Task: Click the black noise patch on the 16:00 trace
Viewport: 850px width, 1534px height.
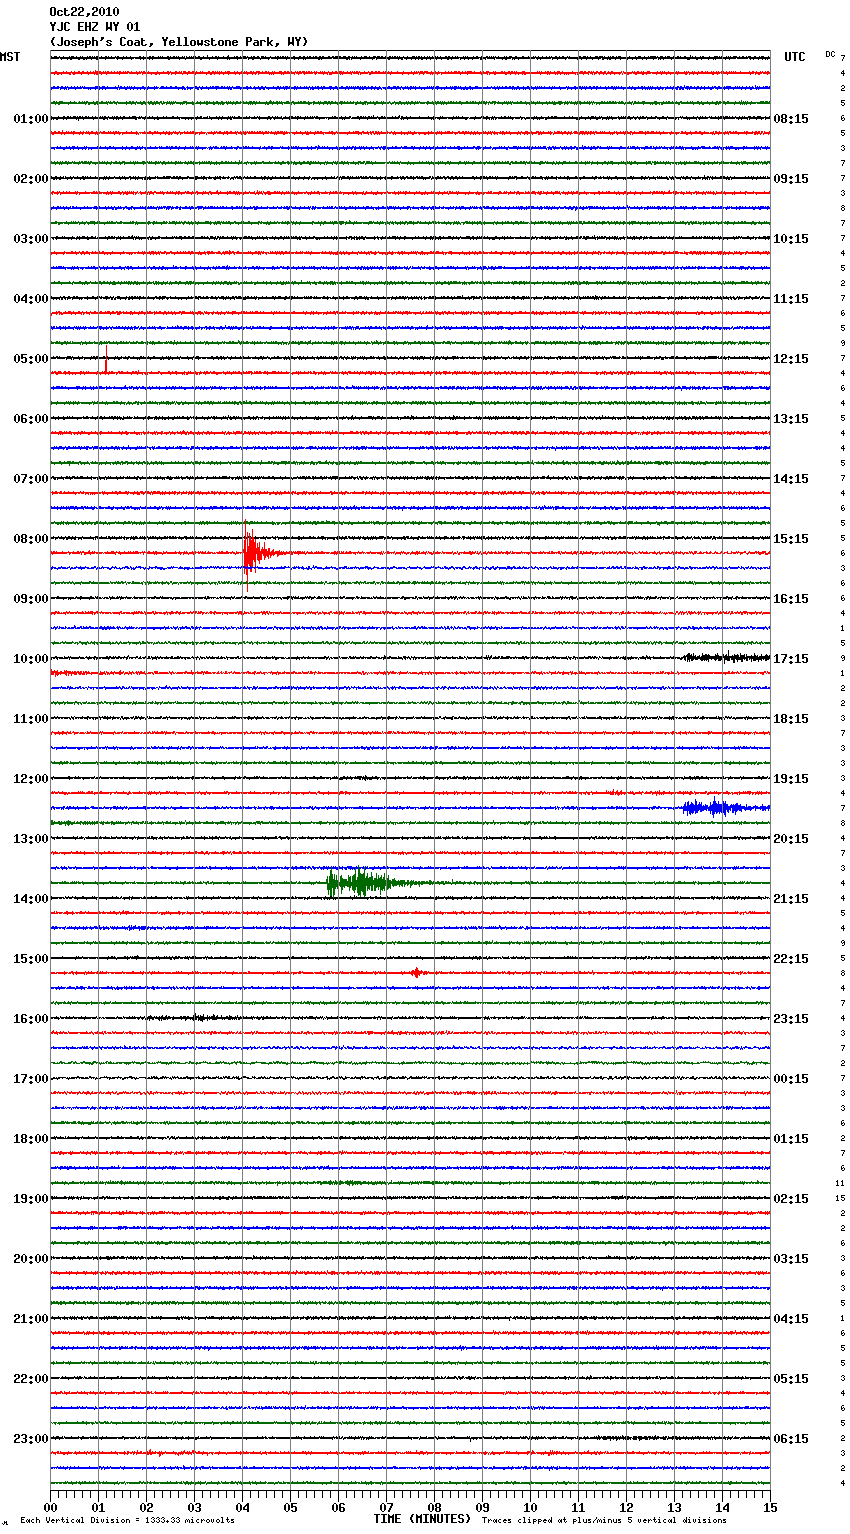Action: (x=195, y=1018)
